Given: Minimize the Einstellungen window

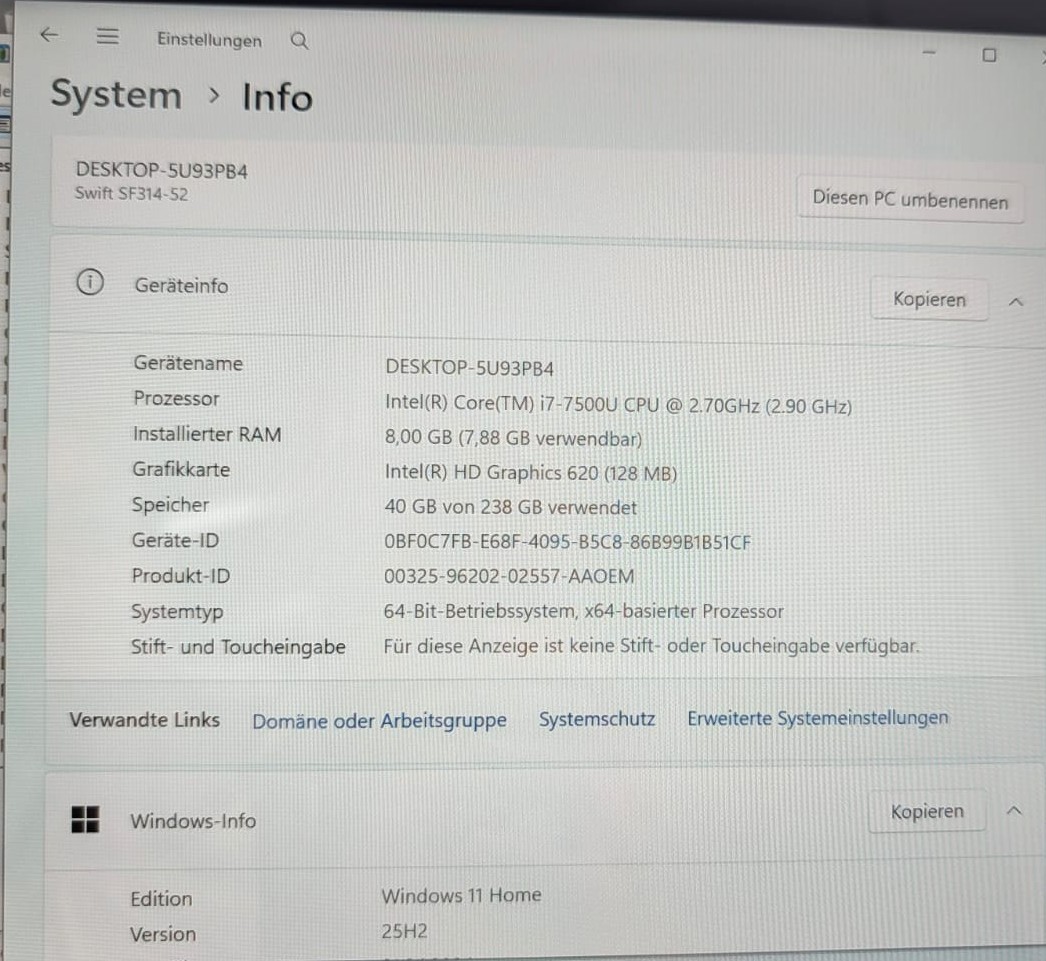Looking at the screenshot, I should (x=929, y=52).
